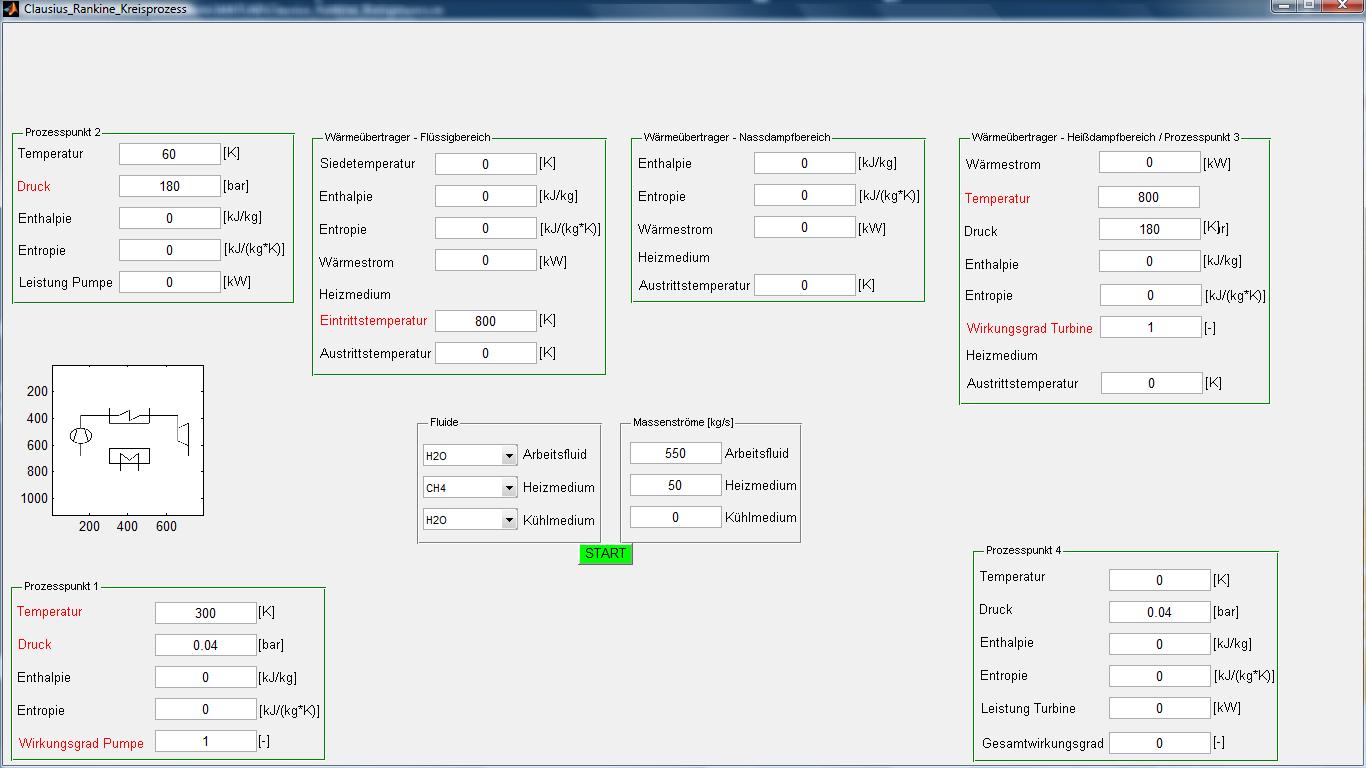Image resolution: width=1366 pixels, height=768 pixels.
Task: Select the Arbeitsfluid mass flow field
Action: [x=675, y=453]
